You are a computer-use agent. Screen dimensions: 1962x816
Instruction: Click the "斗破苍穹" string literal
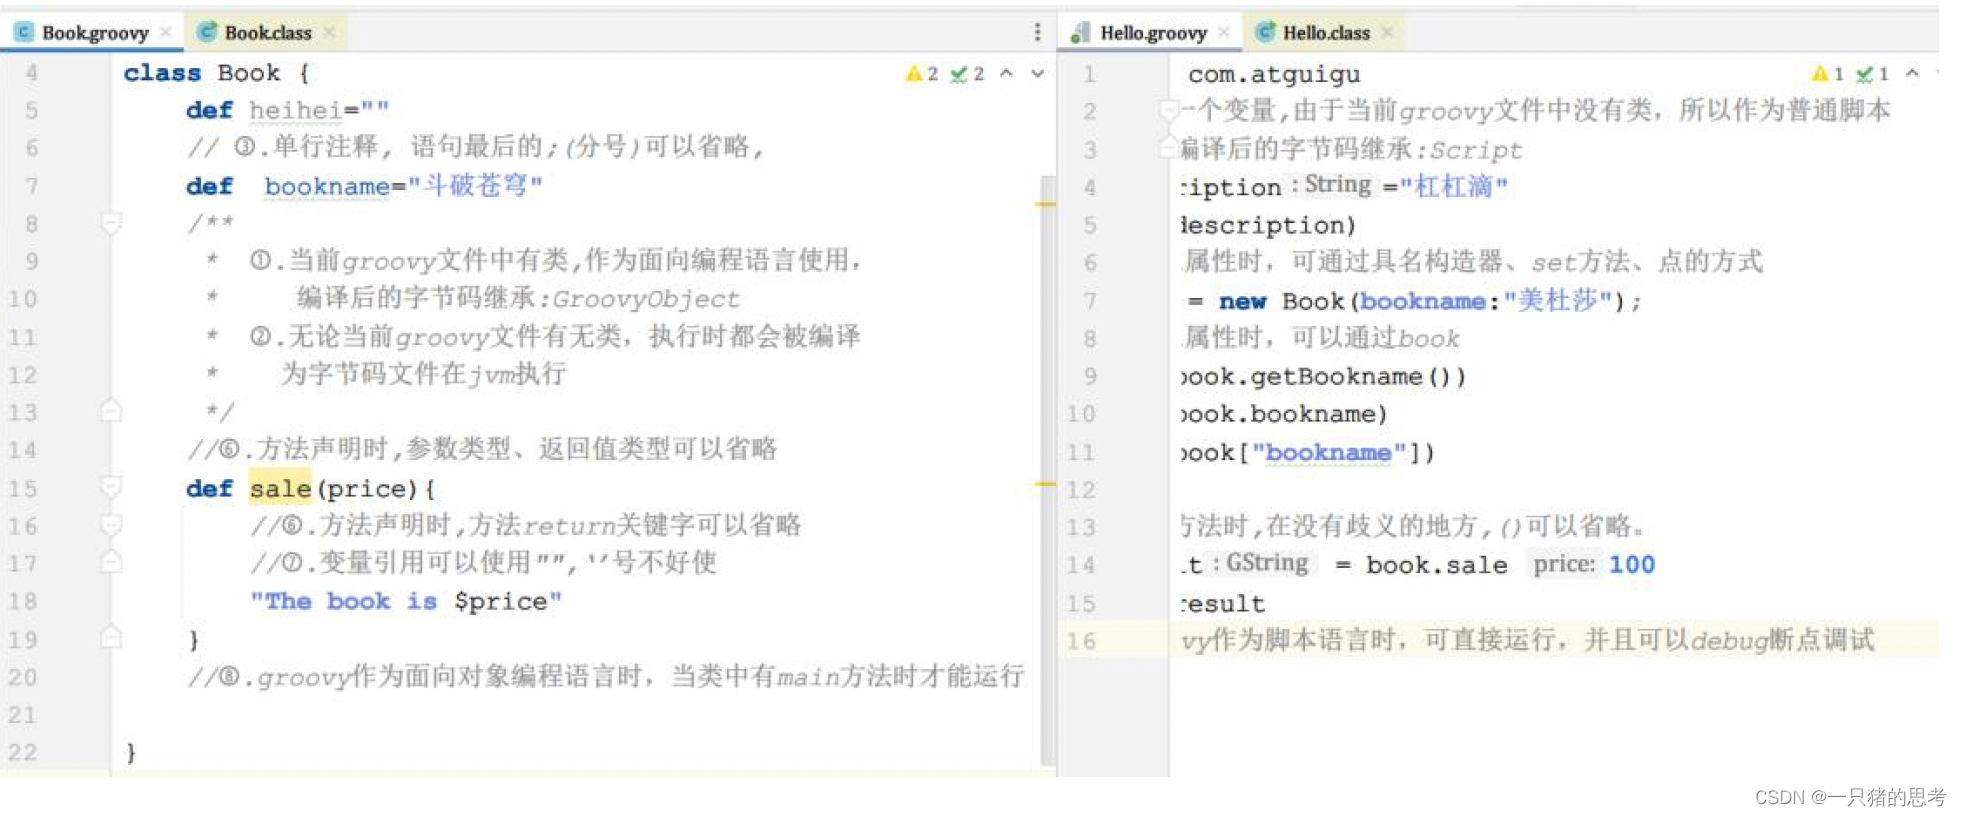[x=475, y=186]
